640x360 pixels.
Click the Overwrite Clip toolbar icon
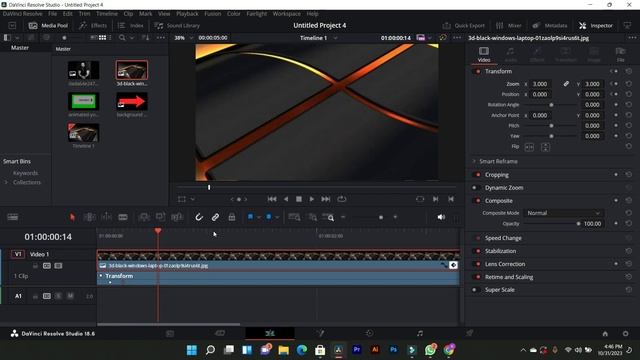(x=160, y=217)
